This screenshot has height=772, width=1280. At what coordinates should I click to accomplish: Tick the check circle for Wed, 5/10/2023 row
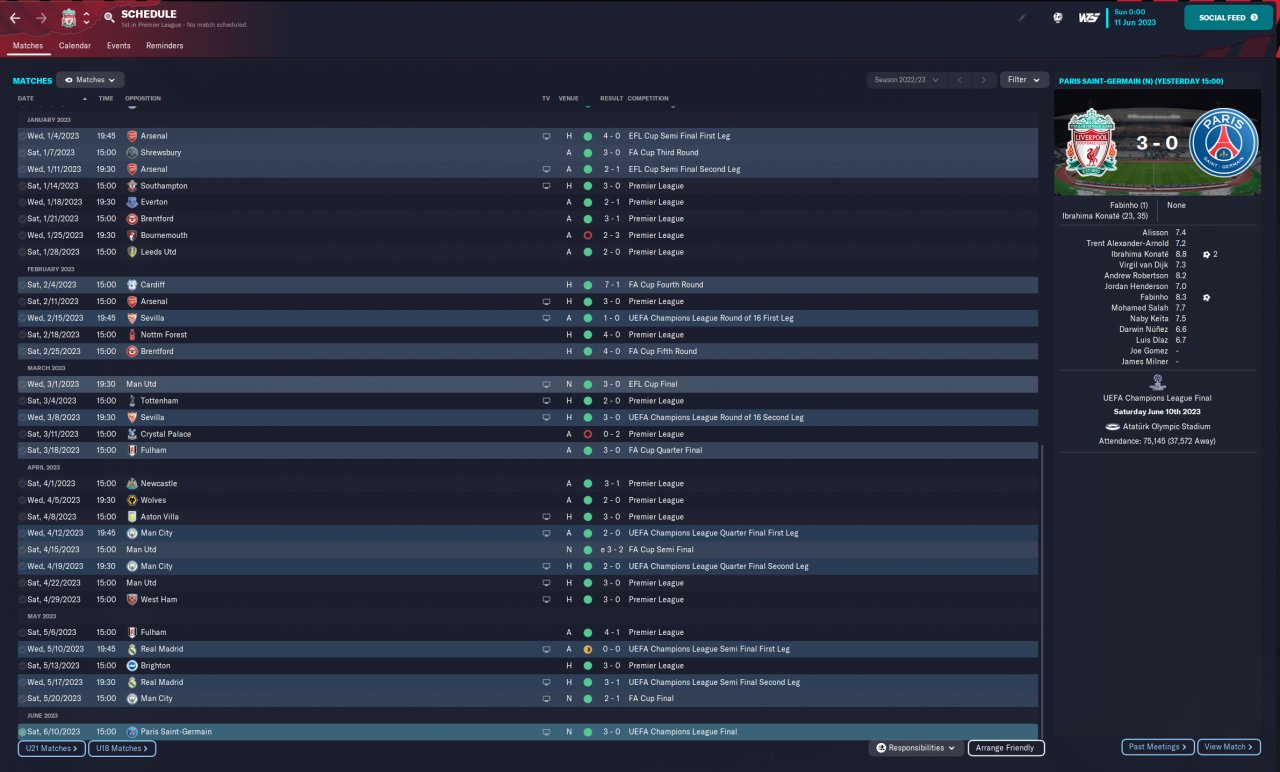23,649
